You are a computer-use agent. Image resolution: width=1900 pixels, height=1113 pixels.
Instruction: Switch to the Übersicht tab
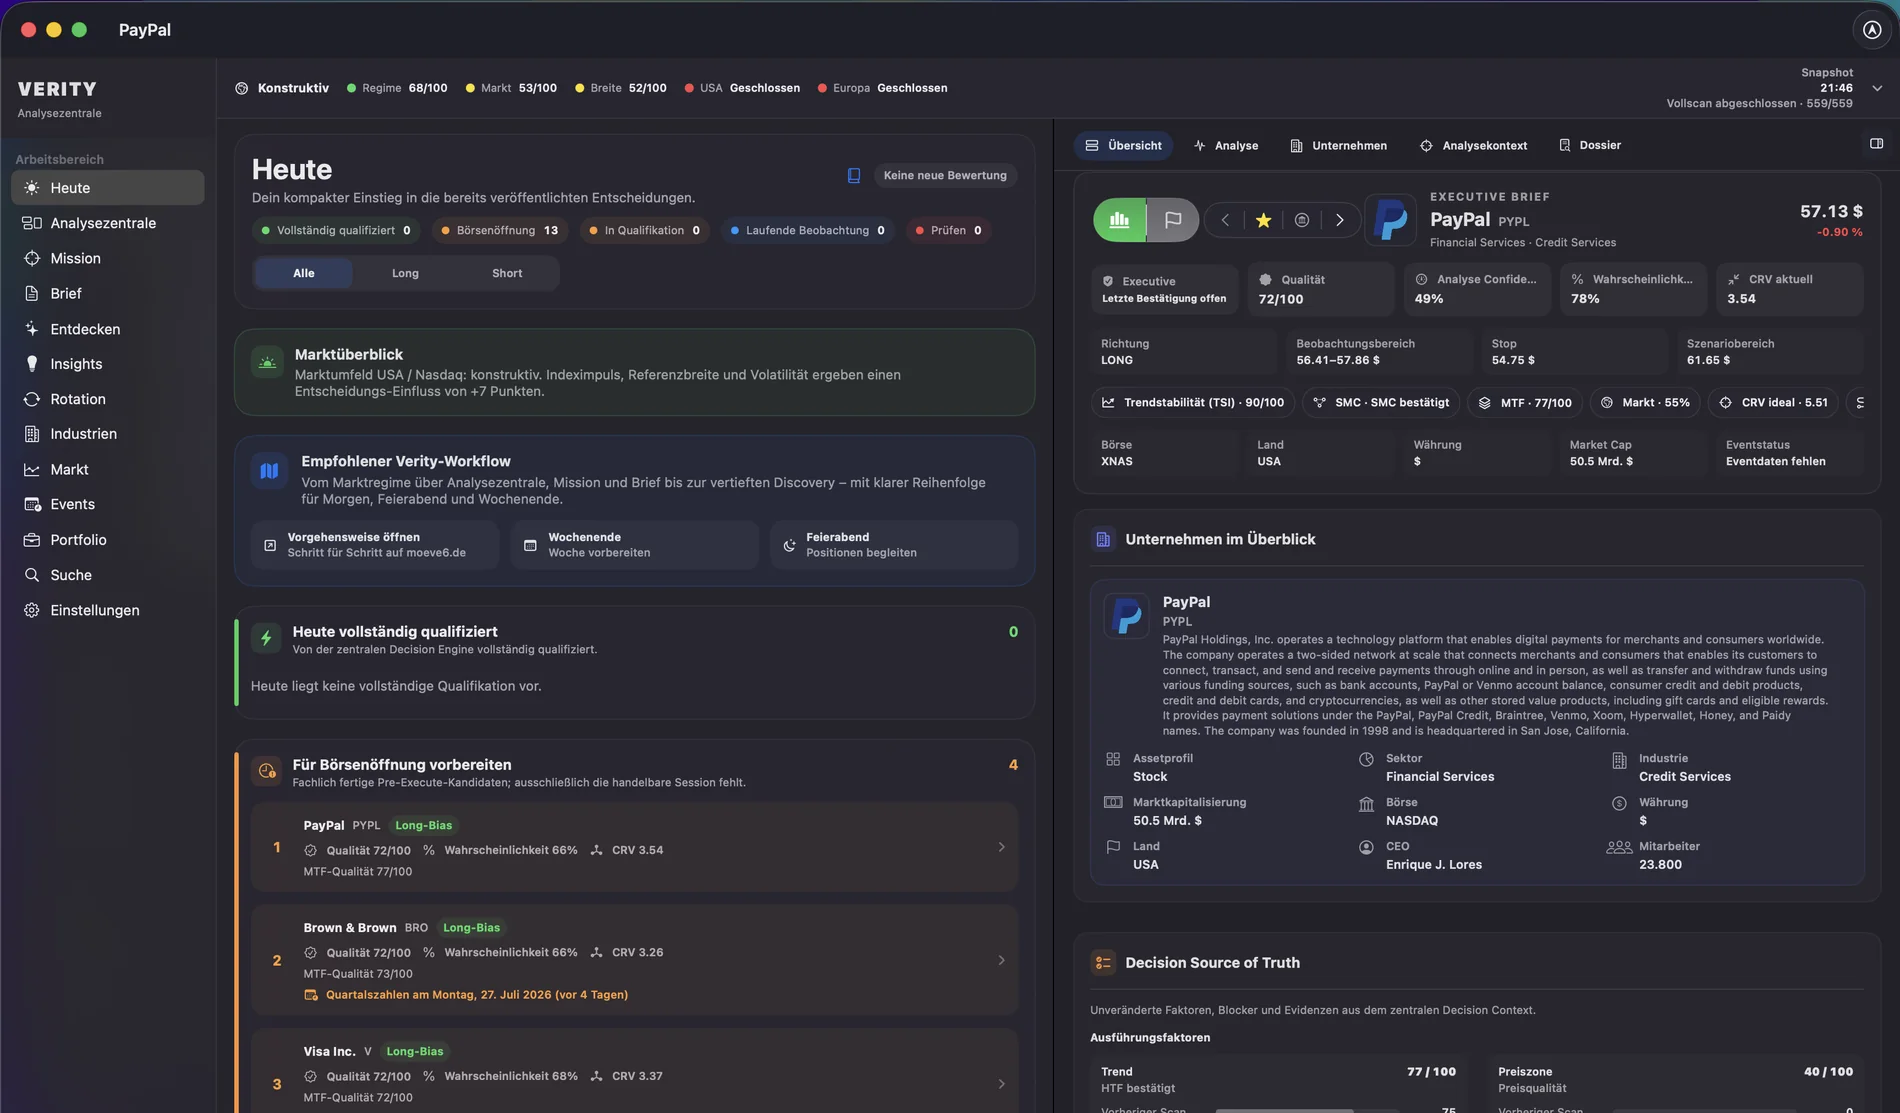[x=1124, y=145]
